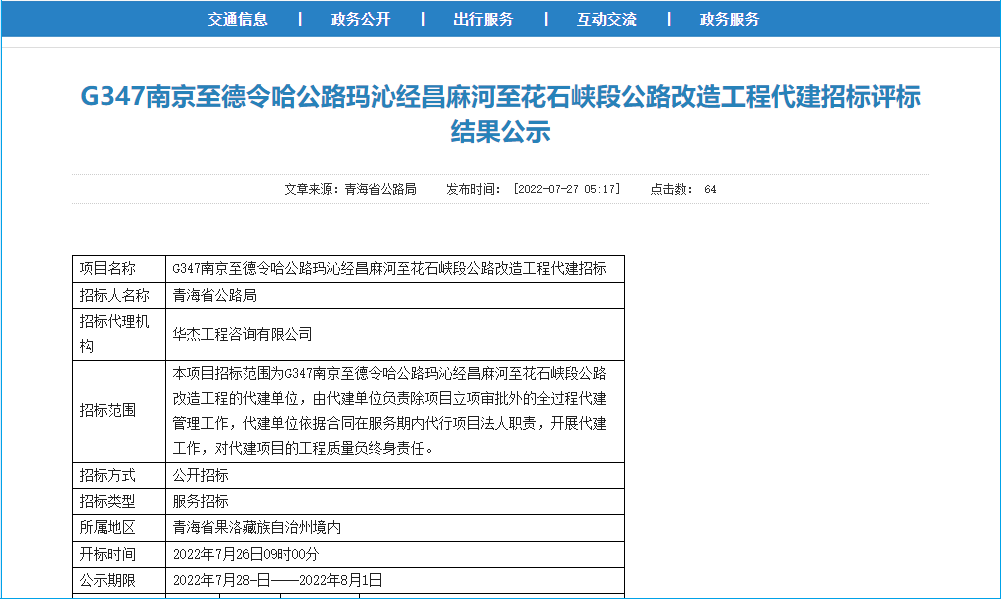Click the 华杰工程咨询有限公司 table cell
The image size is (1001, 599).
click(243, 334)
